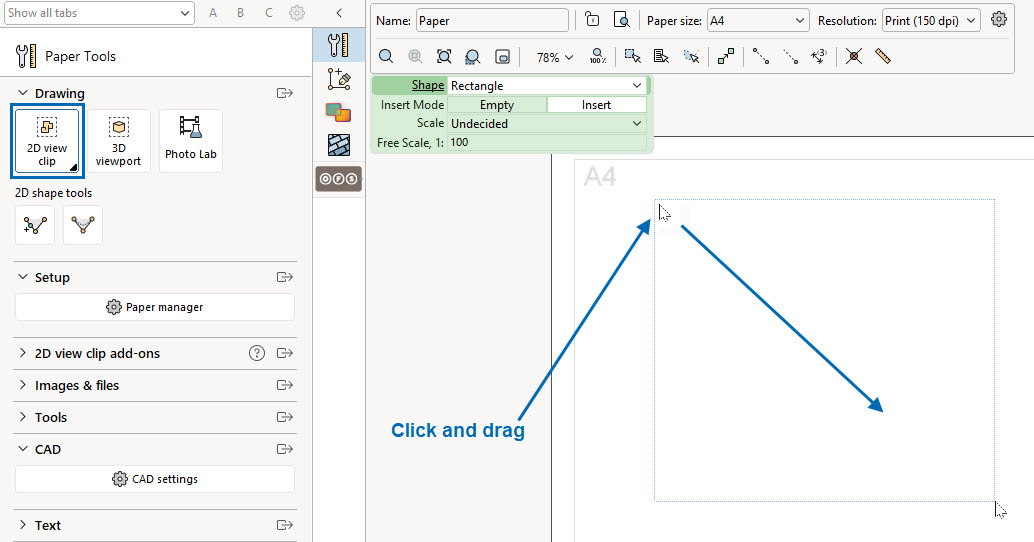Select the 3D viewport tool
This screenshot has width=1034, height=542.
[x=119, y=141]
